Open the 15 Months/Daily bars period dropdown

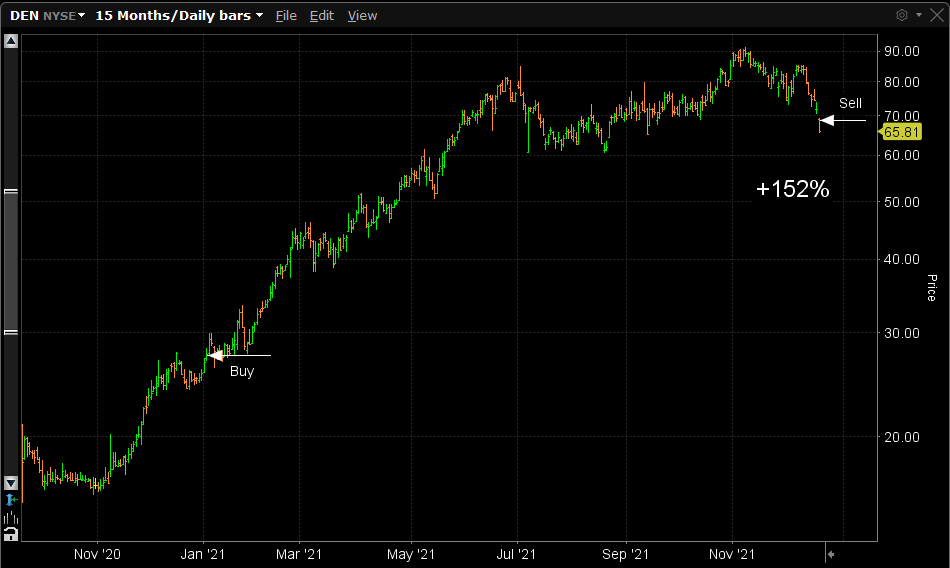179,16
